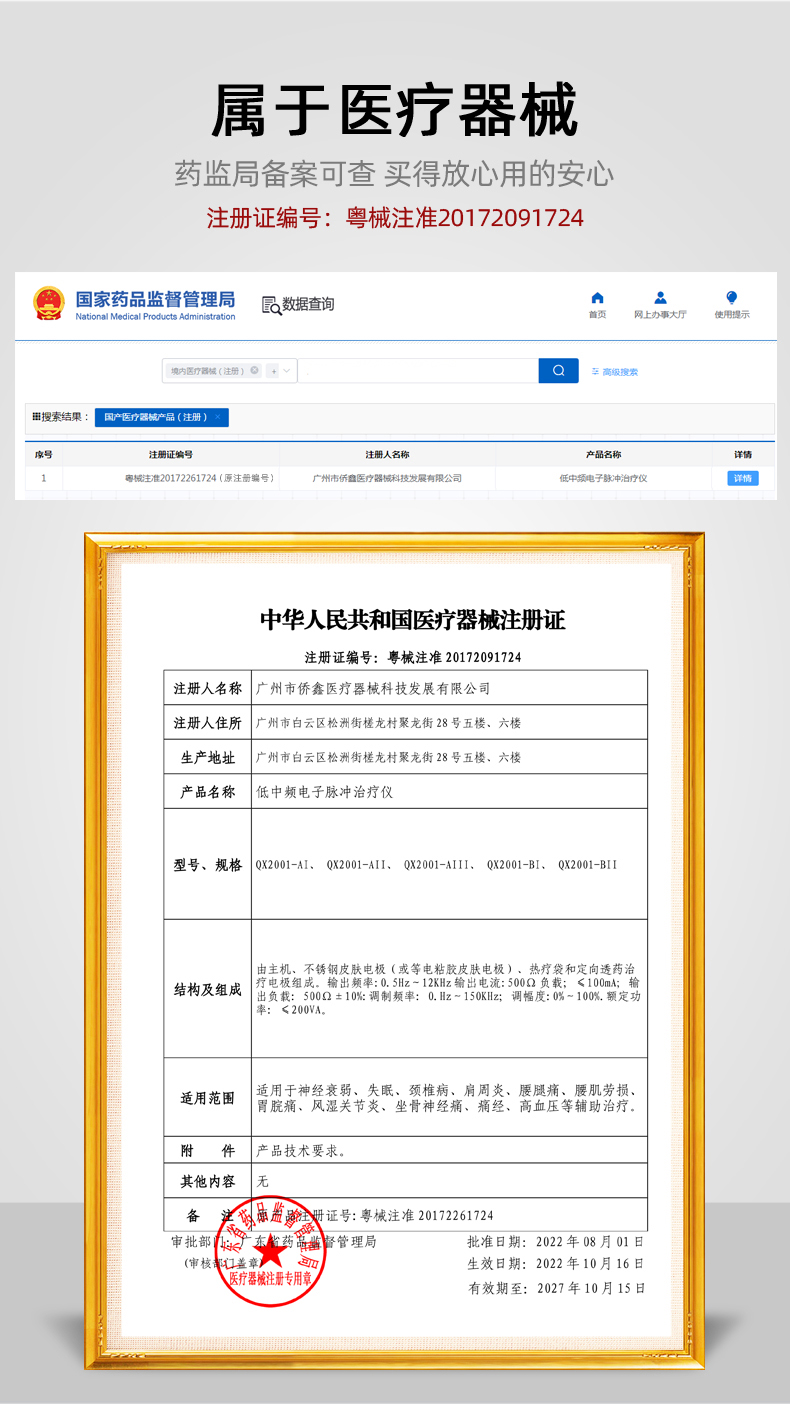Click the 首页 home icon

pyautogui.click(x=597, y=297)
